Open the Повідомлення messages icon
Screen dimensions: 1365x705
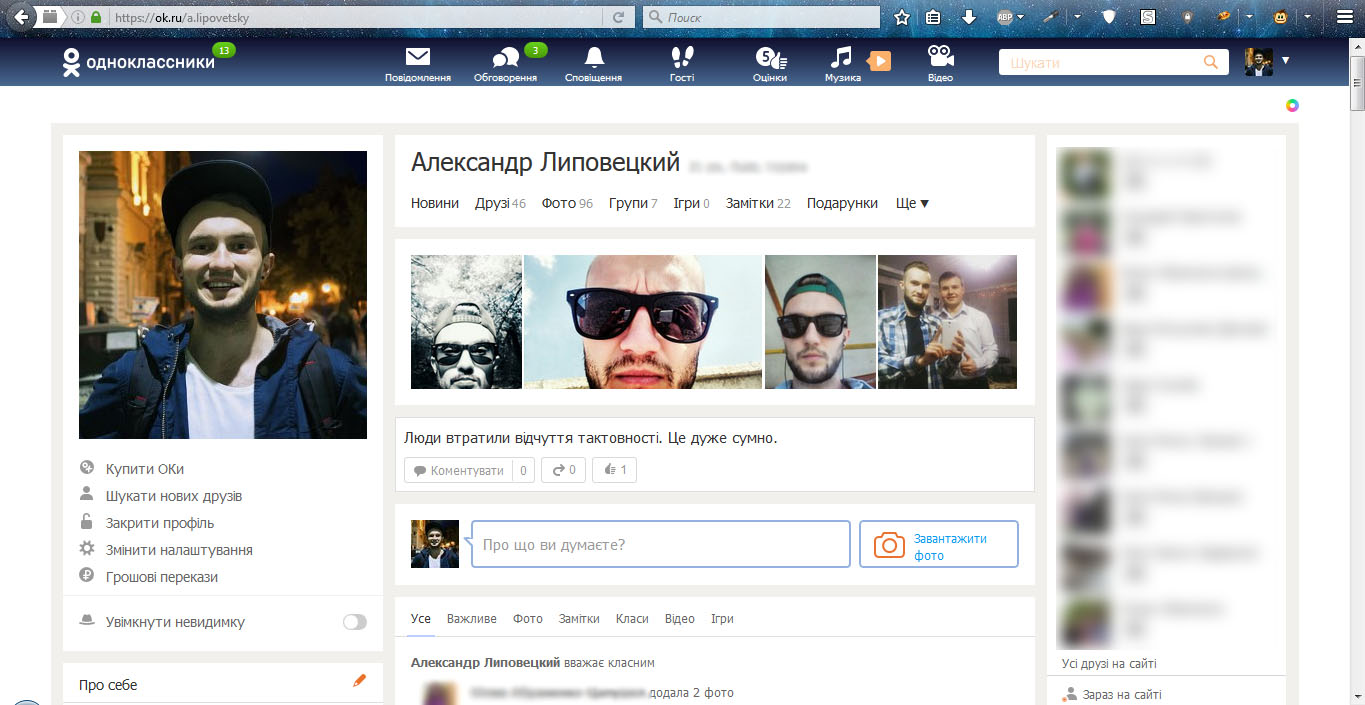[x=417, y=57]
